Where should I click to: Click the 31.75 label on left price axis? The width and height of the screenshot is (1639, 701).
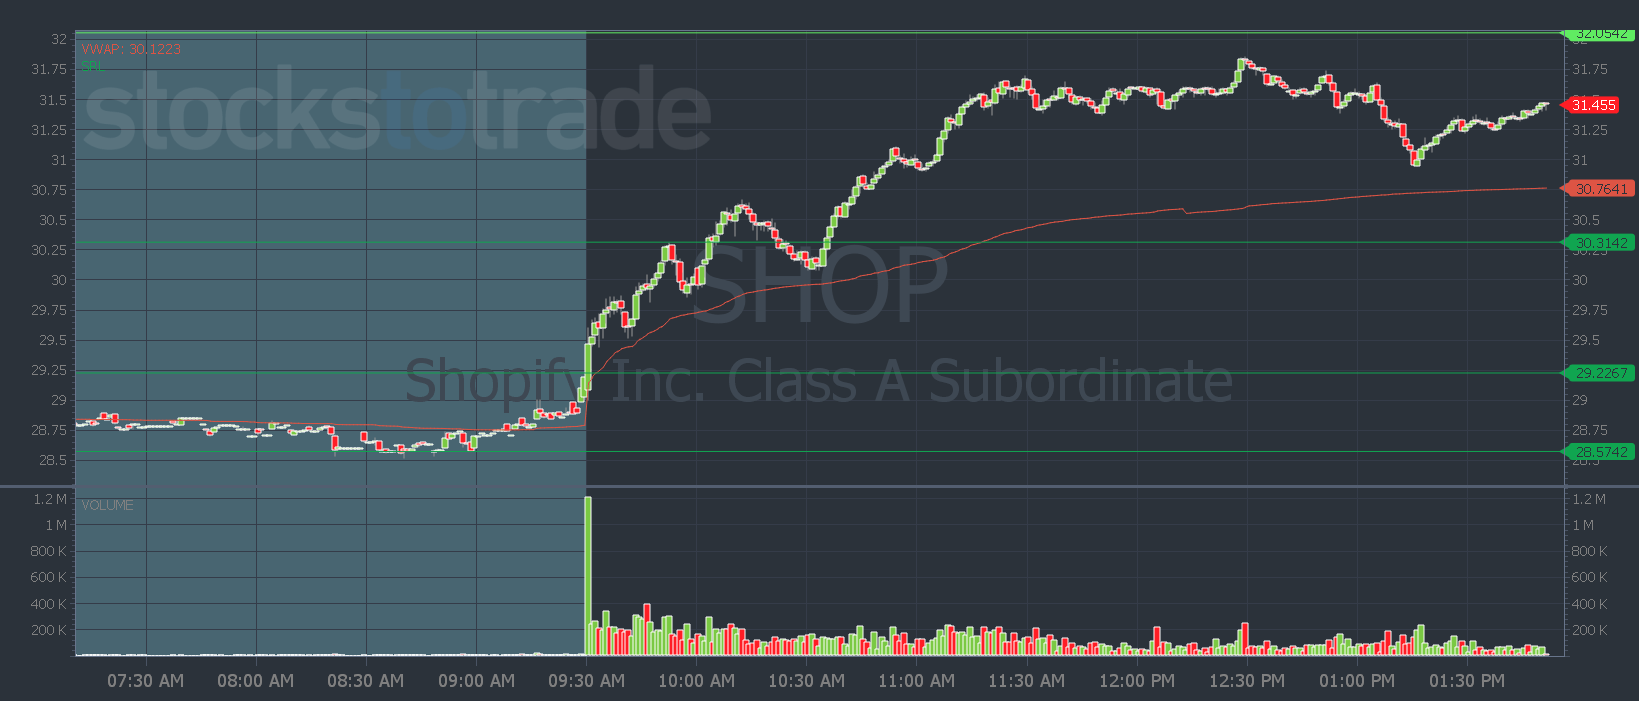click(49, 69)
